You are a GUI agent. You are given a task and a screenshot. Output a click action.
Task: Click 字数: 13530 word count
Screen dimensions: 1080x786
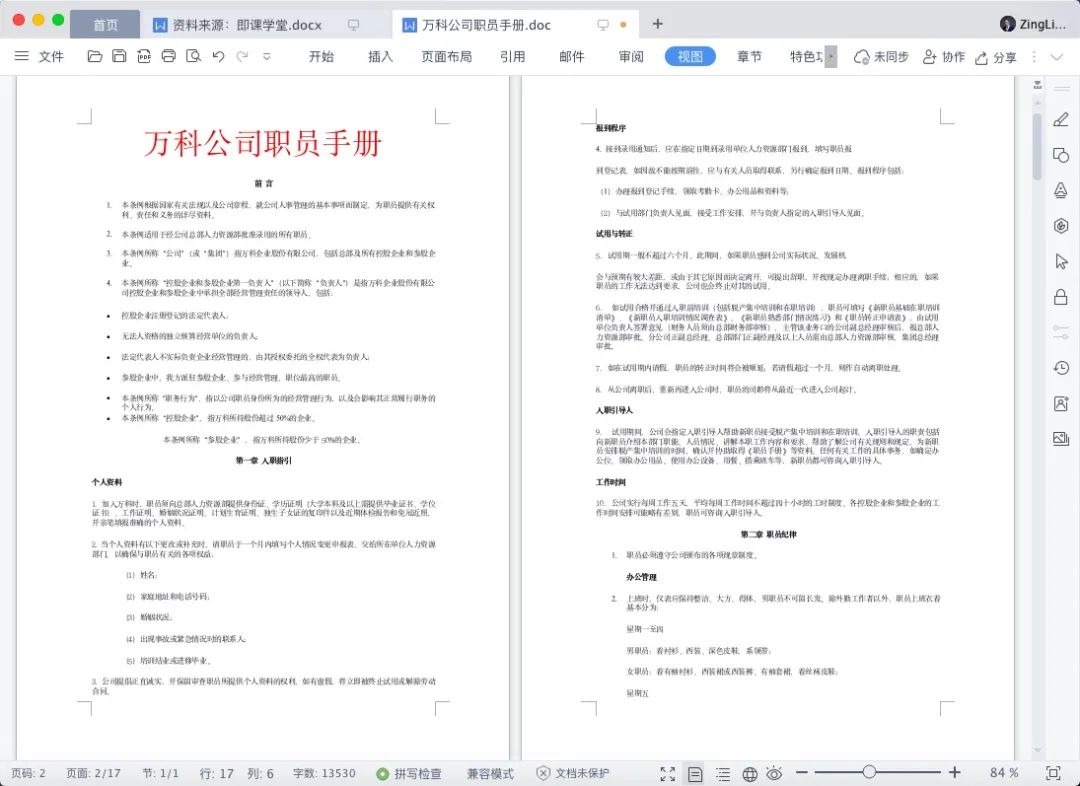tap(324, 774)
